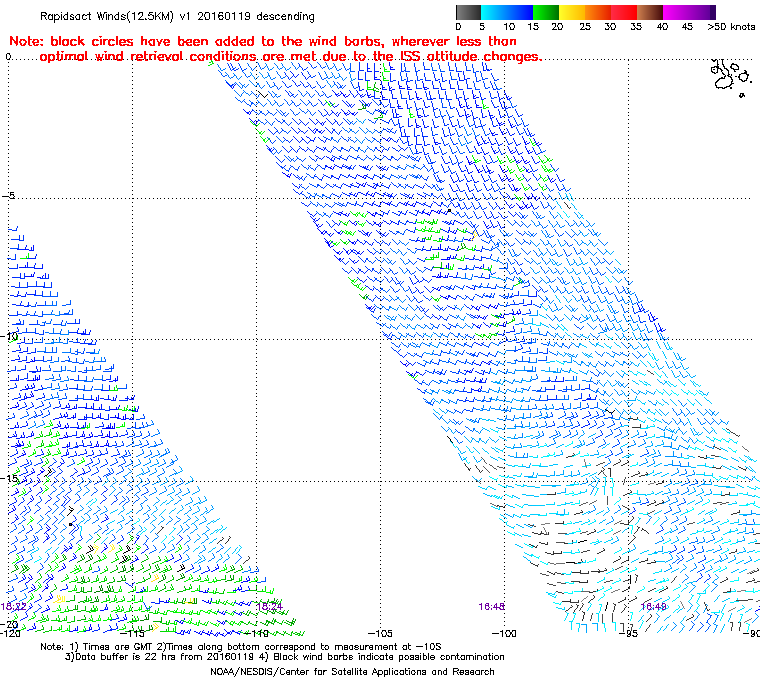Click the red note line starting "Note: black circles"

click(x=263, y=41)
